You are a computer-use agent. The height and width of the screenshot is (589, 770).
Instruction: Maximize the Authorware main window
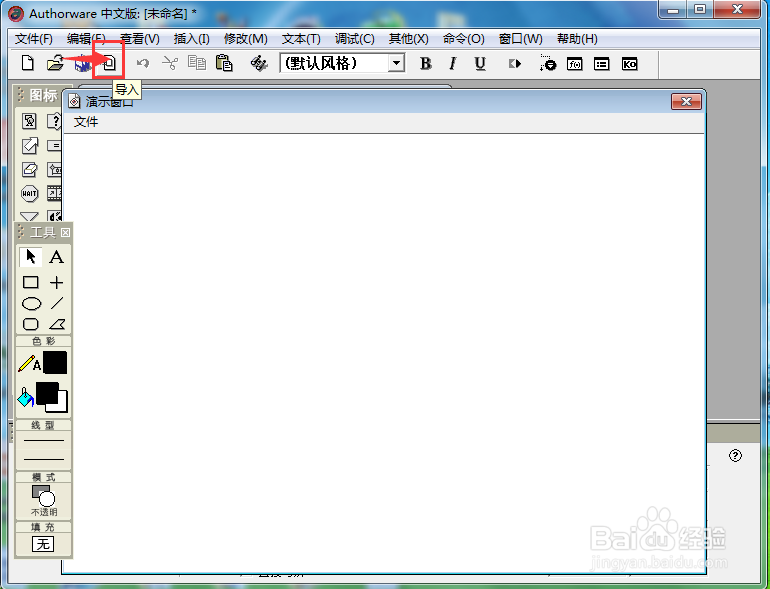[700, 9]
